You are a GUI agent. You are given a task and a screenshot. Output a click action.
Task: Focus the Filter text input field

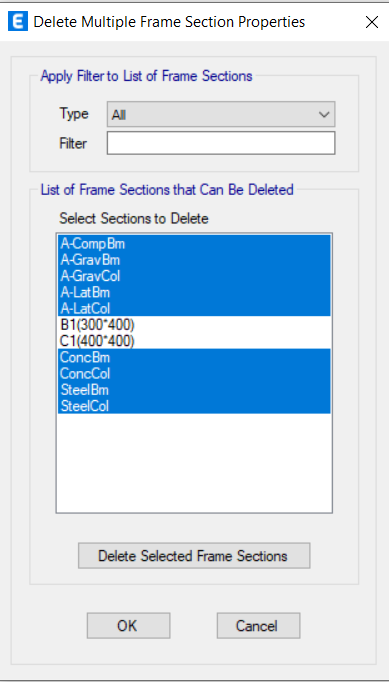[x=221, y=143]
